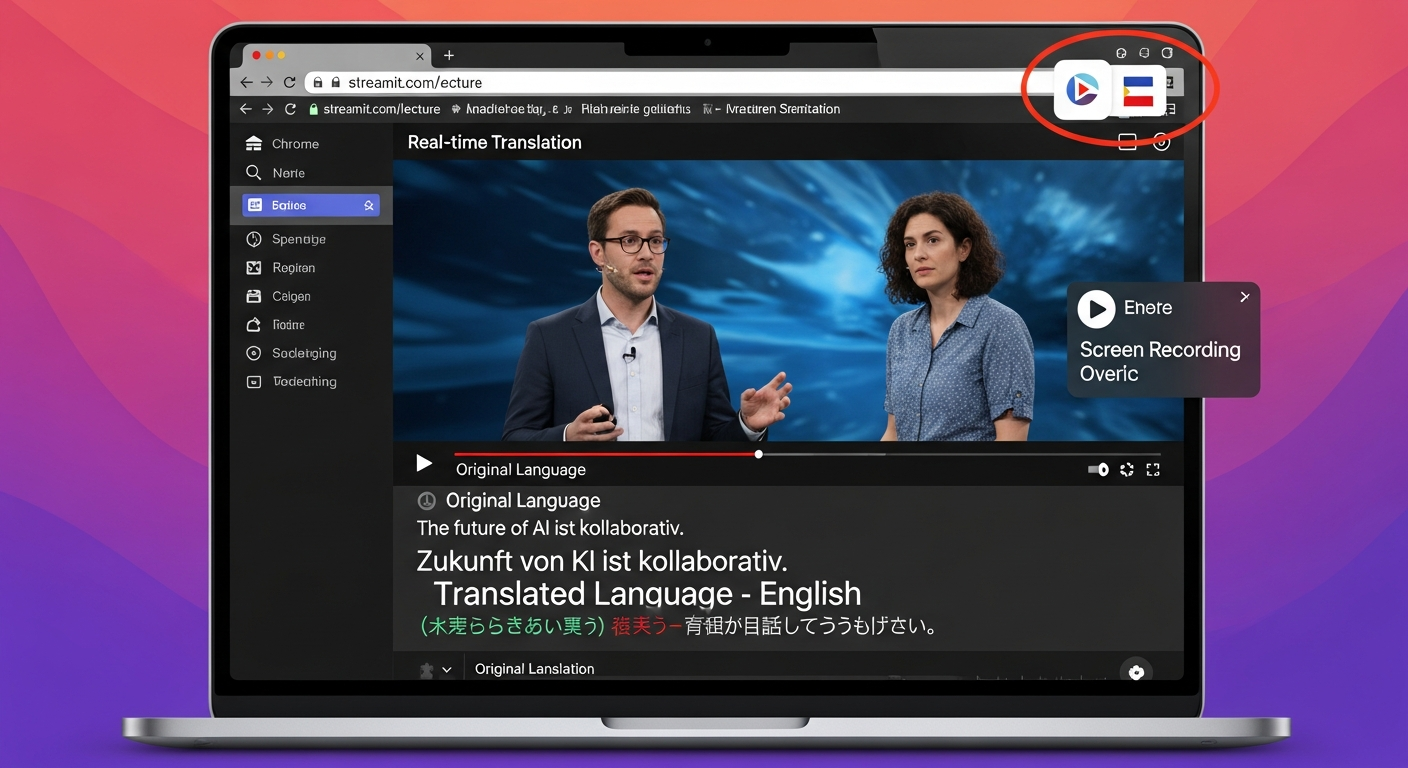Screen dimensions: 1408x768
Task: Click the Japanese subtitle line
Action: [x=678, y=627]
